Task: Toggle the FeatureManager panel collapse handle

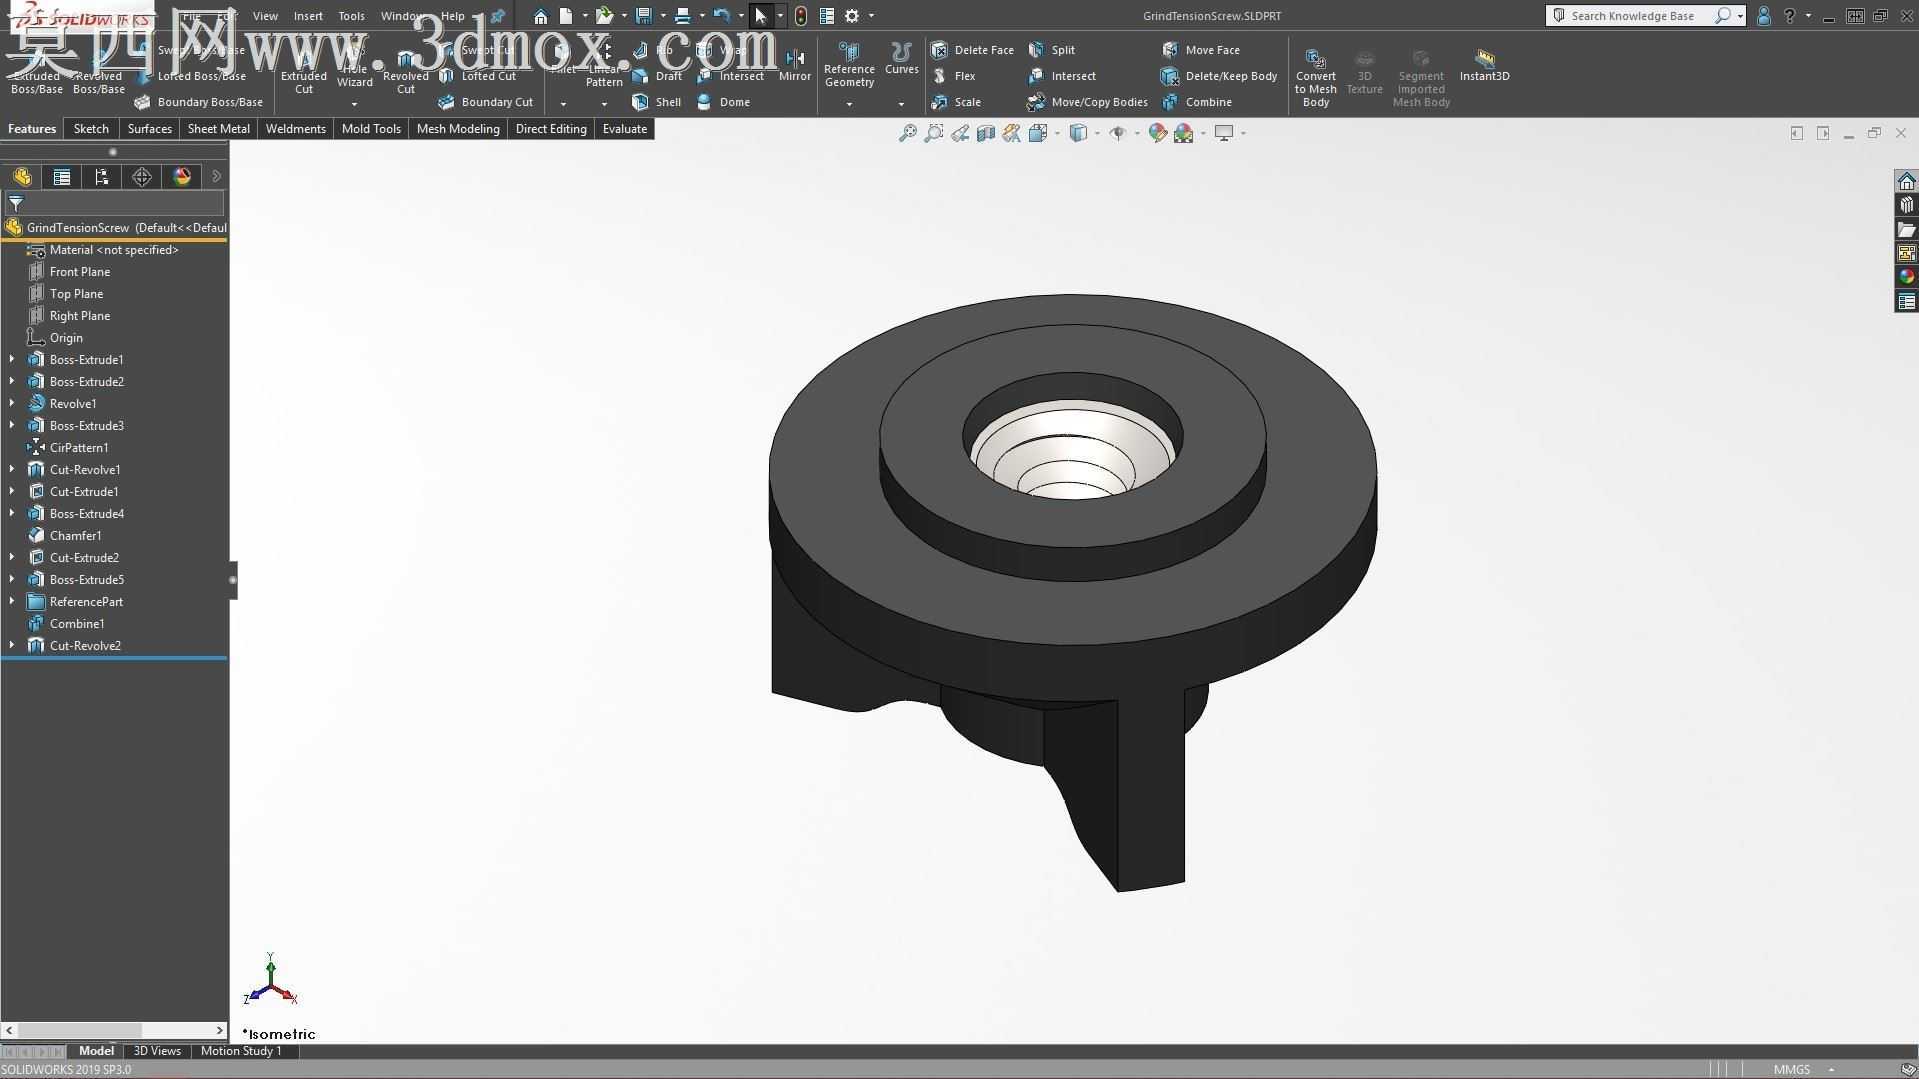Action: 233,580
